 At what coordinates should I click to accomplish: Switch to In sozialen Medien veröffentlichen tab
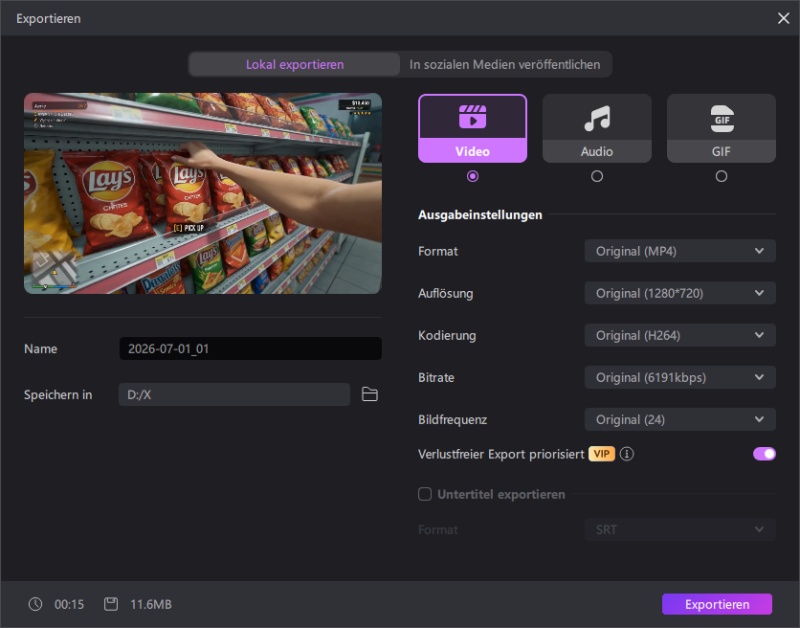505,64
